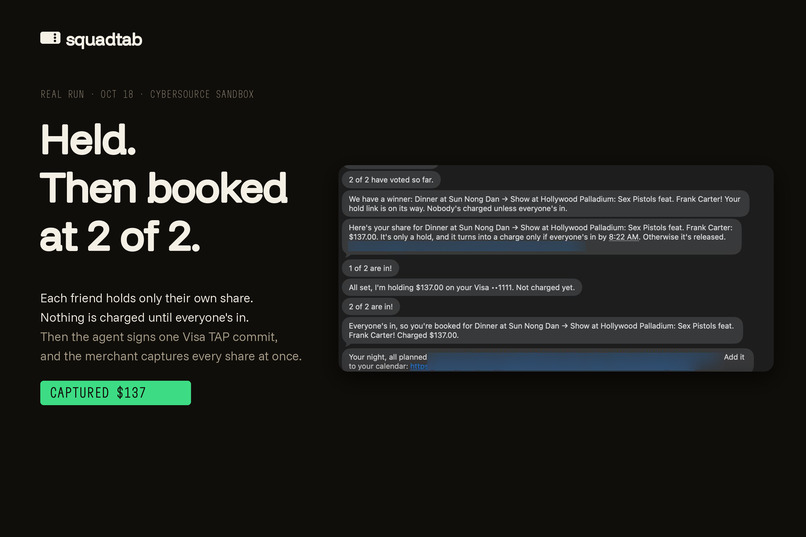Select the 'Everyone's in, so you're booked' message
Viewport: 806px width, 537px height.
542,330
